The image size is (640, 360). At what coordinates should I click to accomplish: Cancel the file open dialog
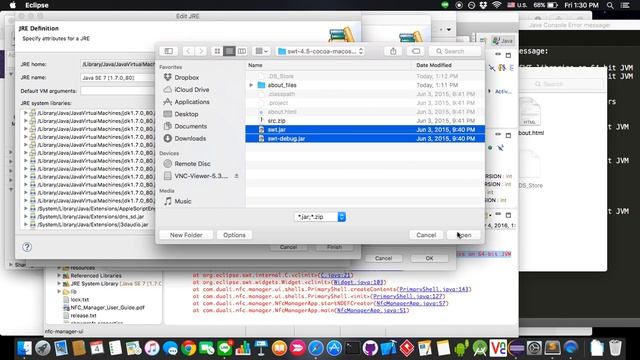[x=426, y=235]
